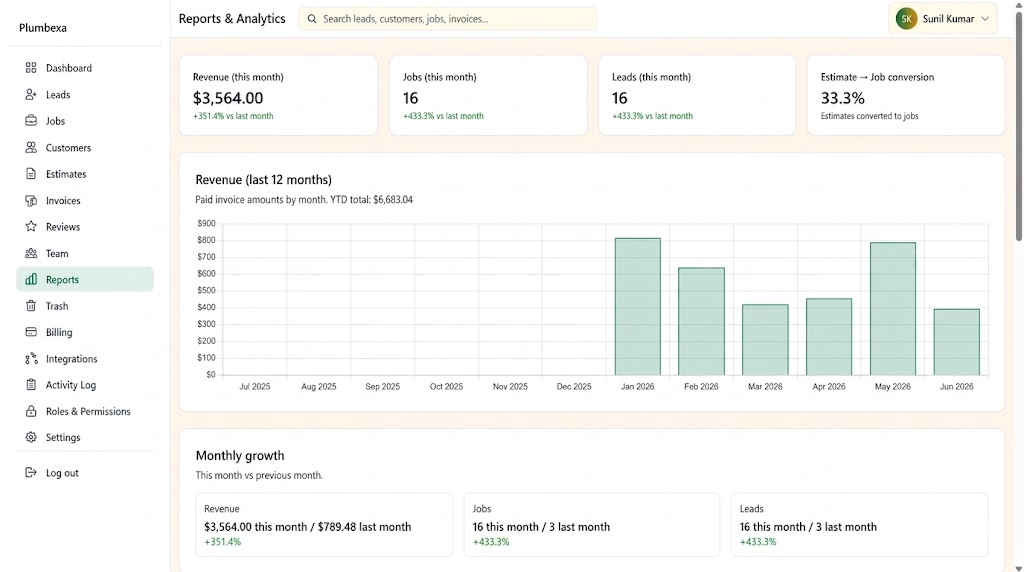Click the scrollbar down arrow
The image size is (1024, 572).
click(x=1018, y=568)
